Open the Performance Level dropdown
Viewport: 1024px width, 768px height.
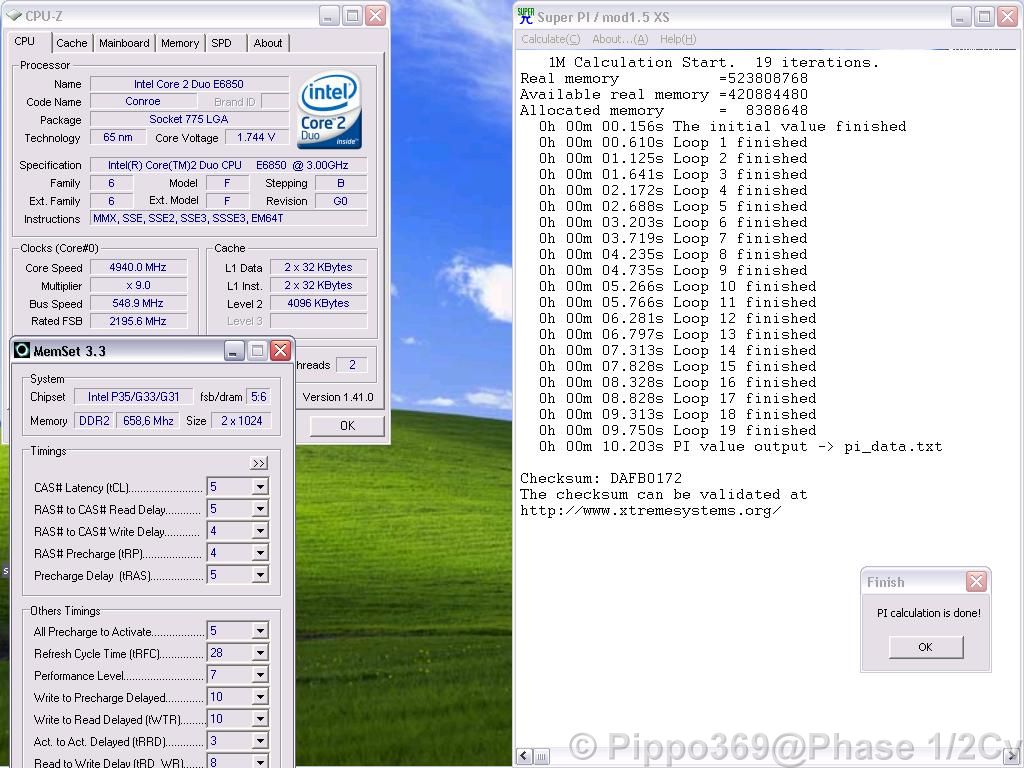click(260, 675)
